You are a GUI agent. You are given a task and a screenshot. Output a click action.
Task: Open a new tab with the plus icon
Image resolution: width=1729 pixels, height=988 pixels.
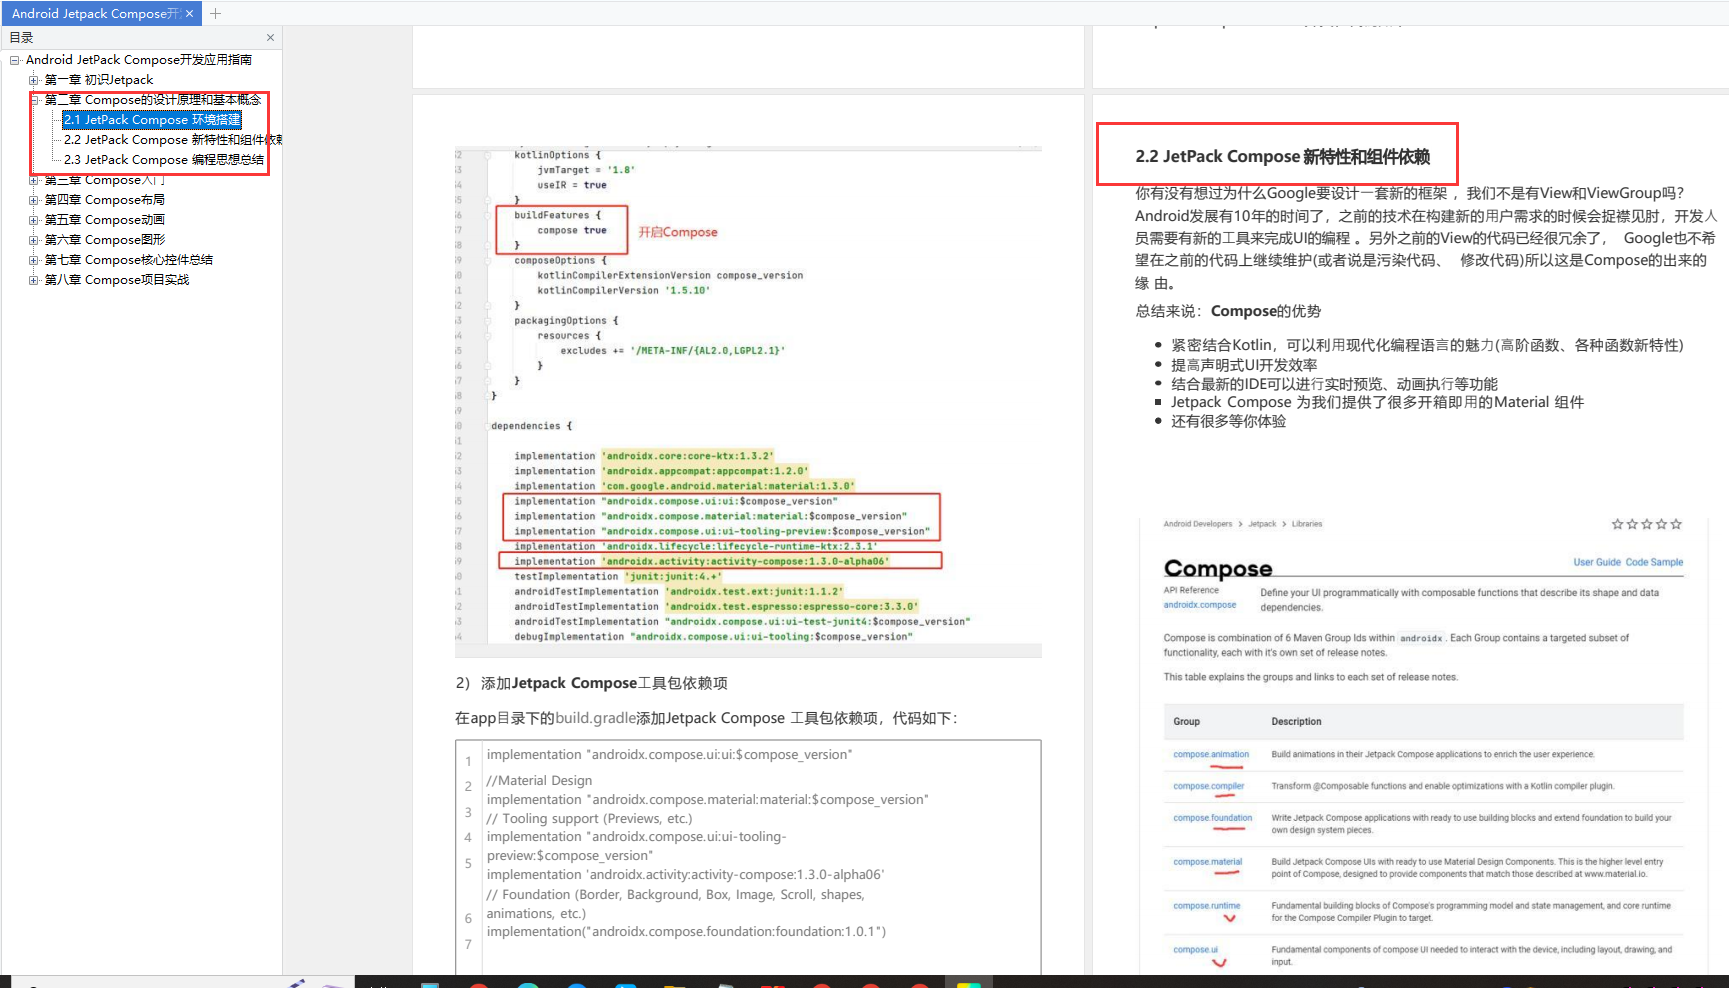[215, 13]
